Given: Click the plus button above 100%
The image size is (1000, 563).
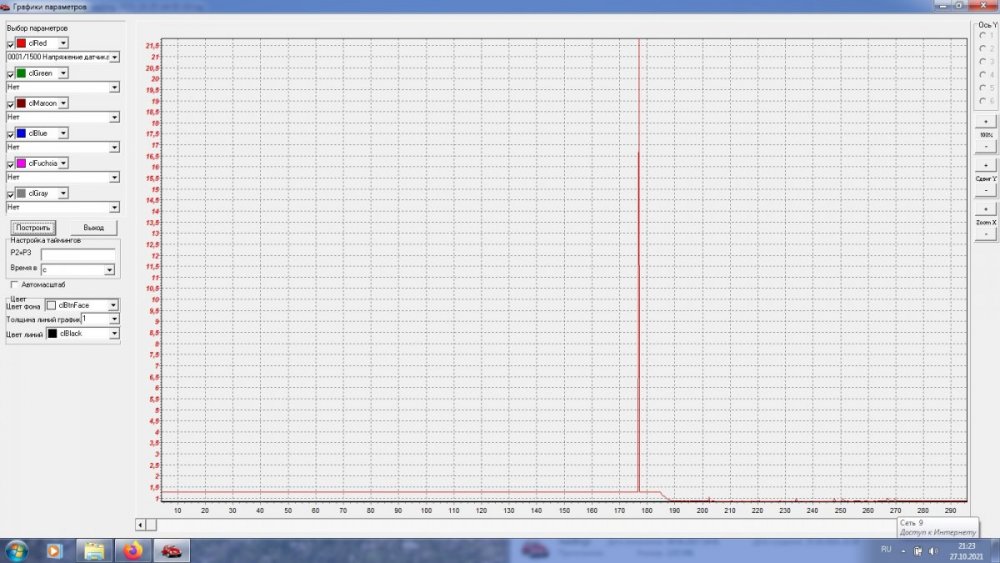Looking at the screenshot, I should (x=985, y=121).
